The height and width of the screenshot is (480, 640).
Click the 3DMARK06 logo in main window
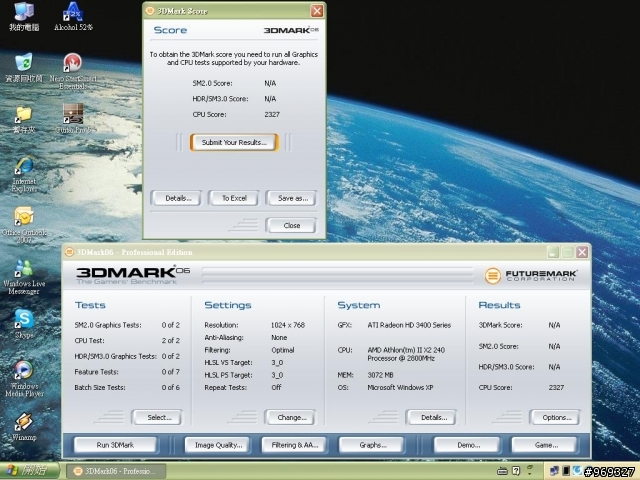click(x=133, y=275)
